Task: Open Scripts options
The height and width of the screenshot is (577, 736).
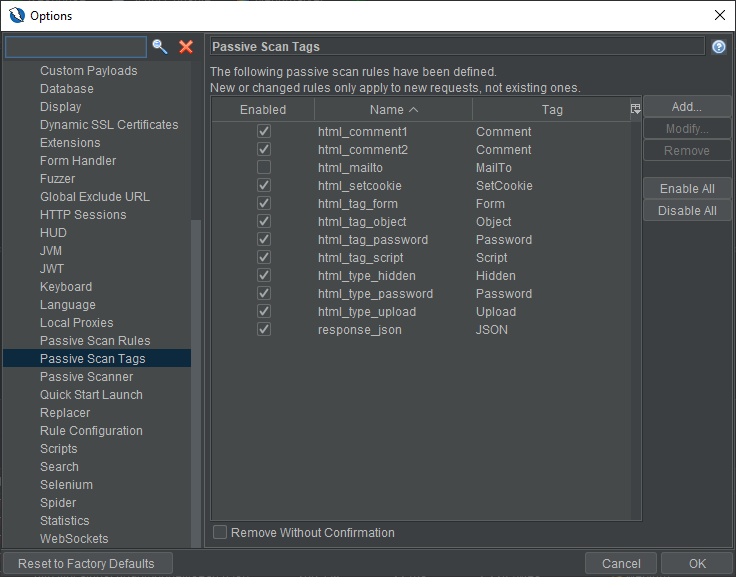Action: (59, 448)
